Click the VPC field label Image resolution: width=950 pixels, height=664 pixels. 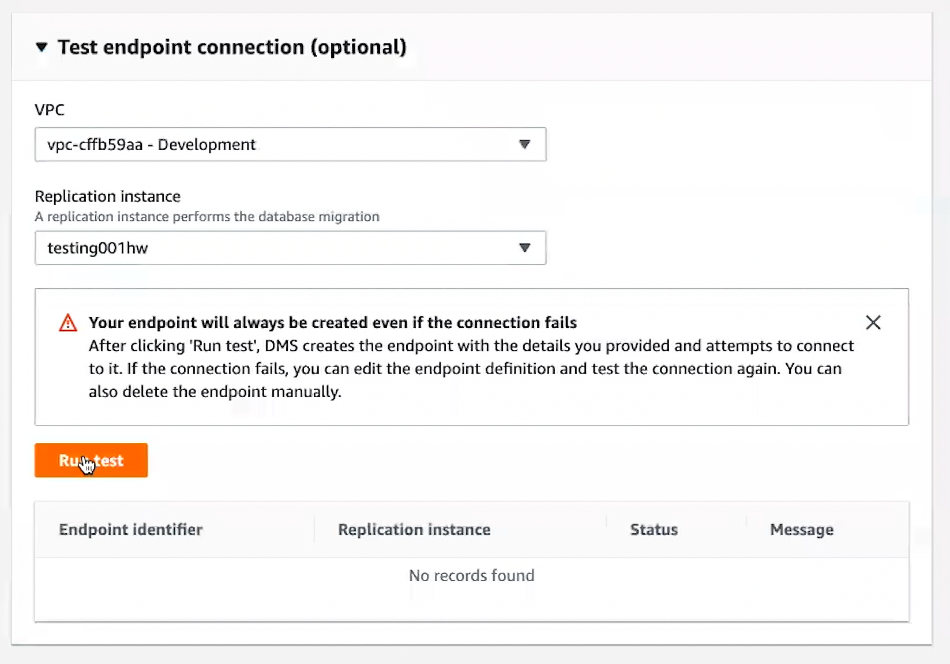pos(50,110)
